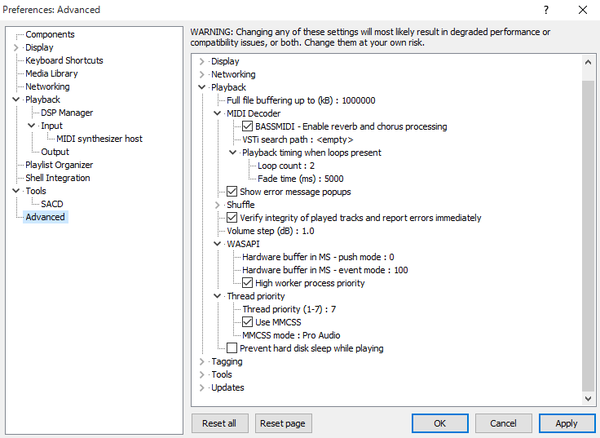Open the Components preferences page
This screenshot has height=438, width=600.
[x=50, y=34]
